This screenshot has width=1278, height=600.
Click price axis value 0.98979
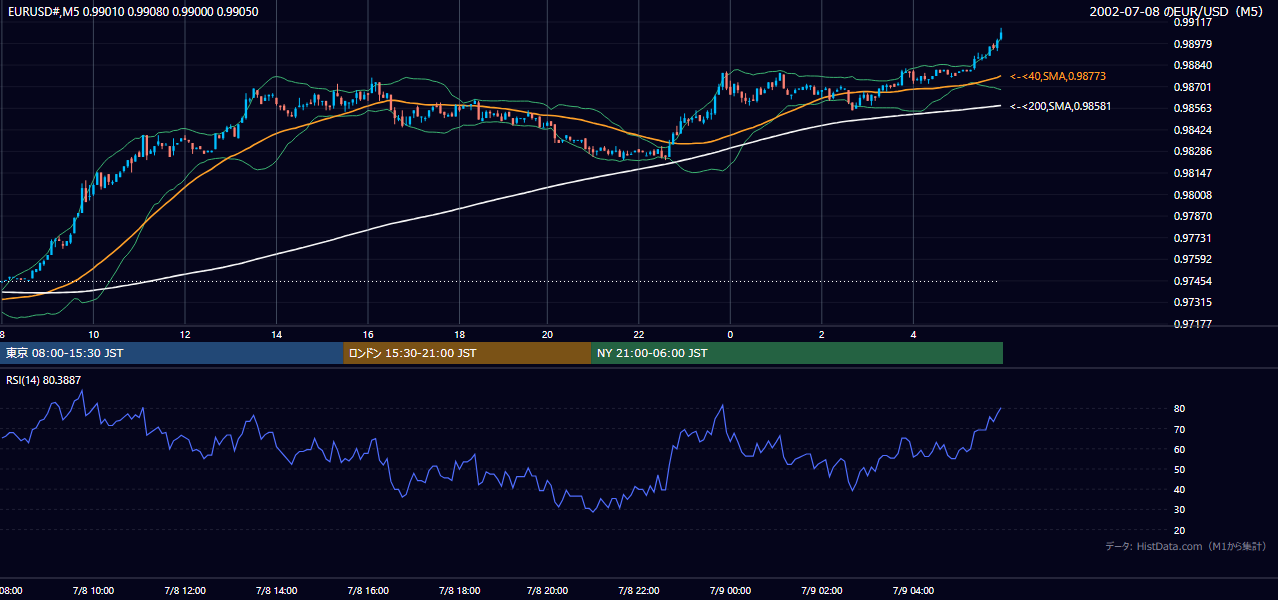[x=1193, y=44]
